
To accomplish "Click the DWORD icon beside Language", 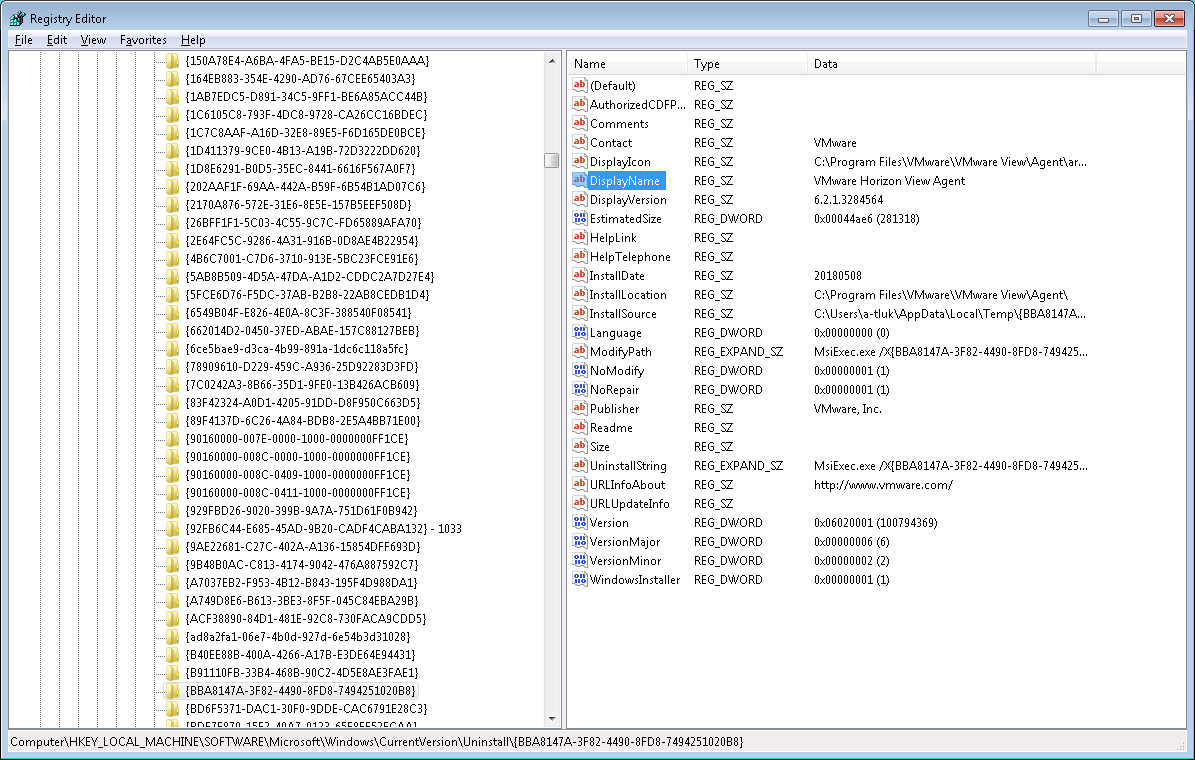I will click(580, 332).
